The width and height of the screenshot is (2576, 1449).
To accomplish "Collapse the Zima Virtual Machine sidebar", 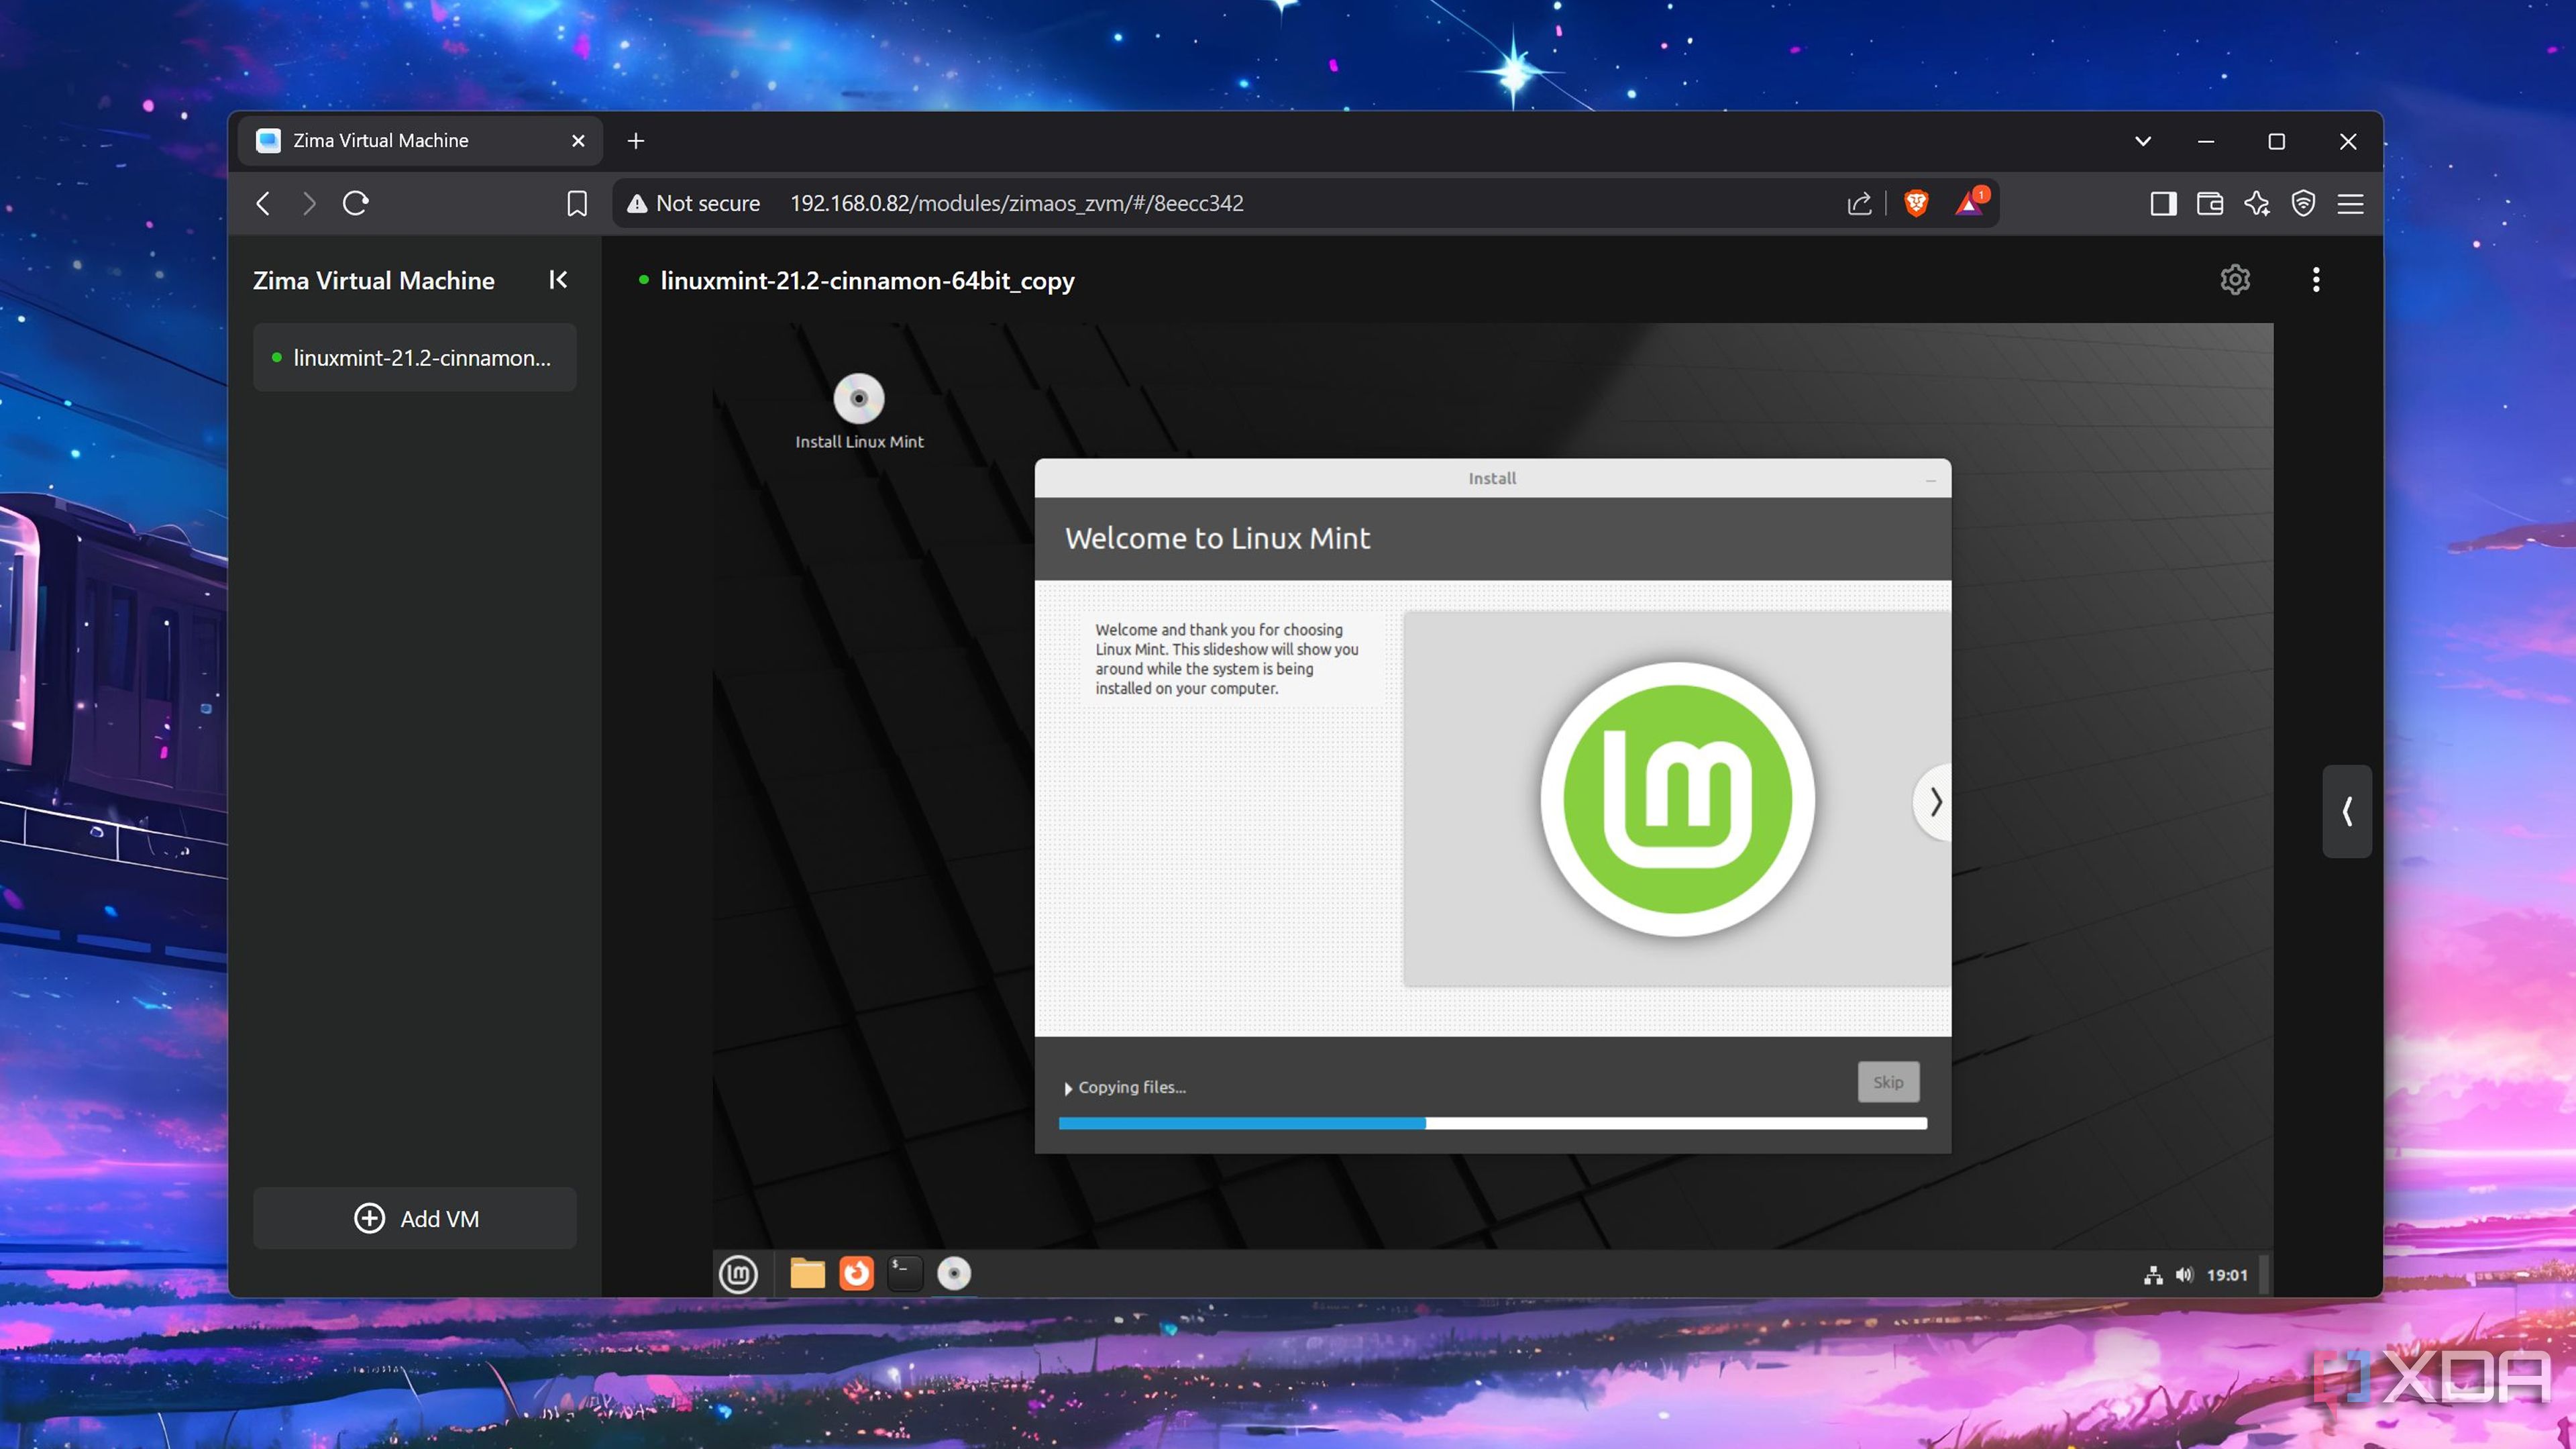I will (x=558, y=280).
